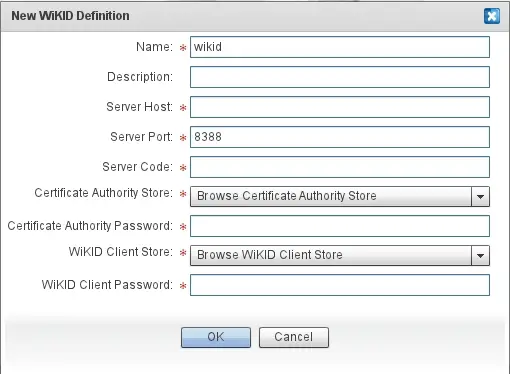510x374 pixels.
Task: Click the Server Host label text
Action: (x=139, y=107)
